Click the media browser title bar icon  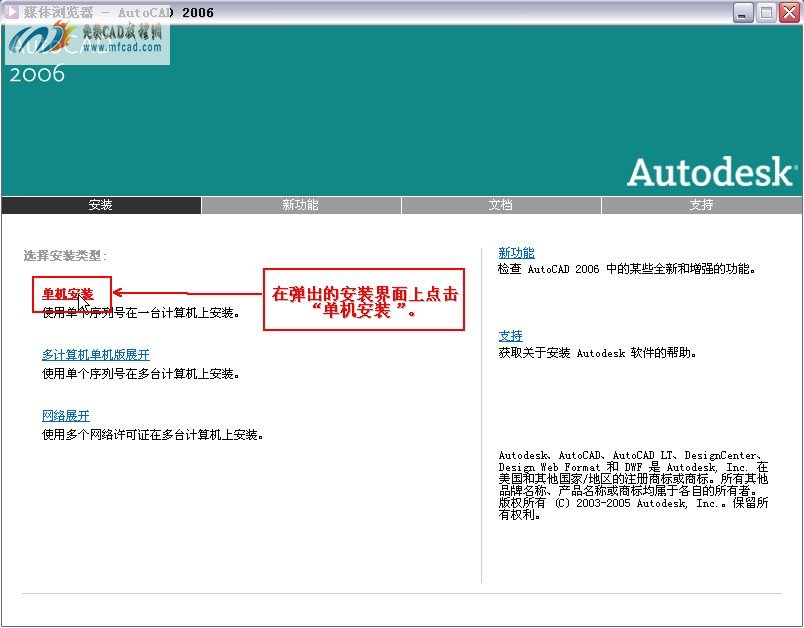11,11
